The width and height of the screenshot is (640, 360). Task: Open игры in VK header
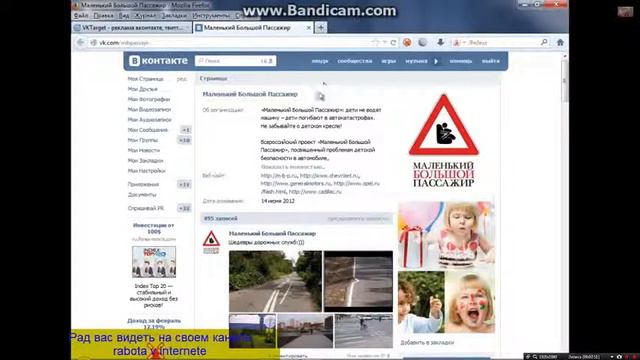point(388,61)
